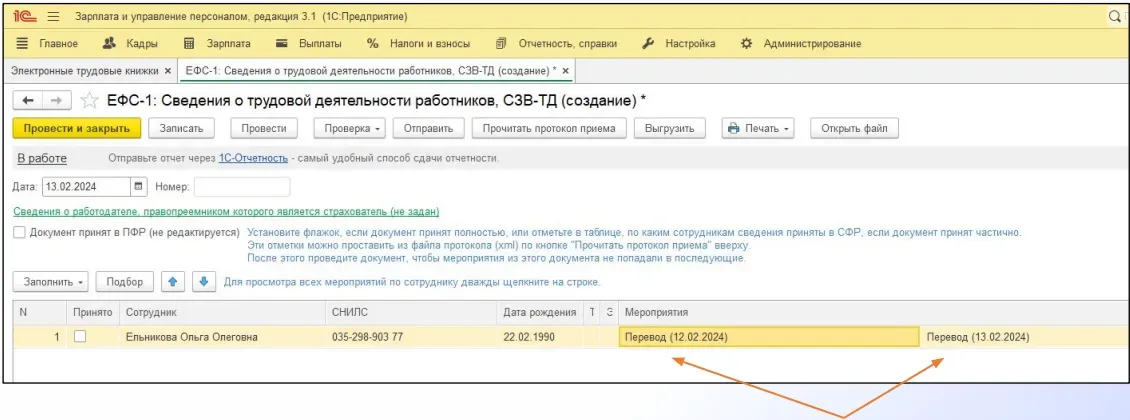The height and width of the screenshot is (420, 1130).
Task: Go forward with the right arrow button
Action: click(x=57, y=100)
